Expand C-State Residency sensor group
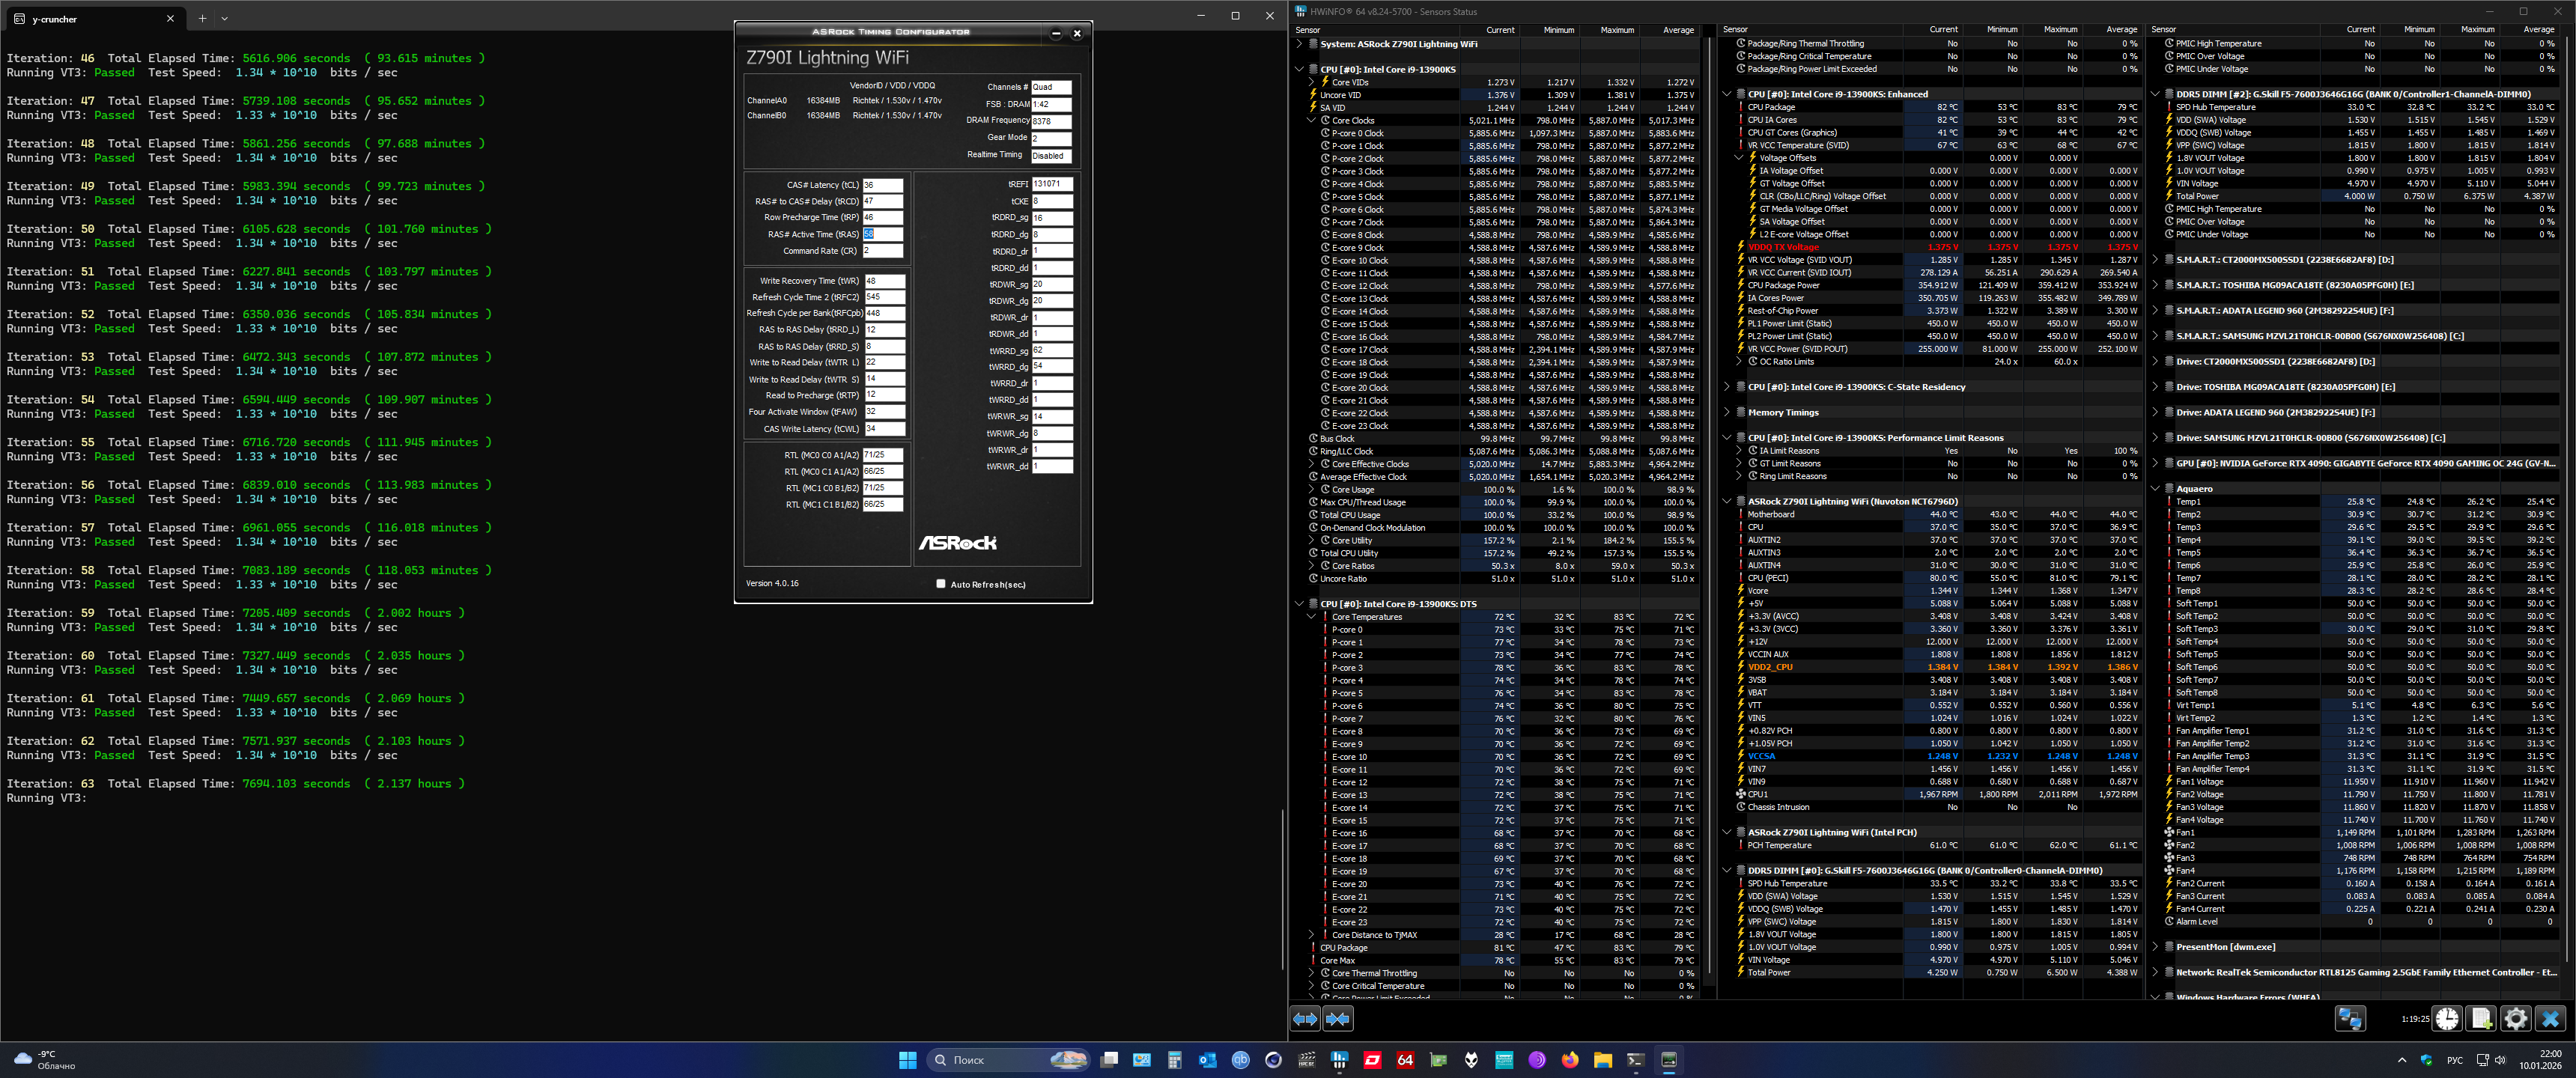The height and width of the screenshot is (1078, 2576). pos(1727,387)
